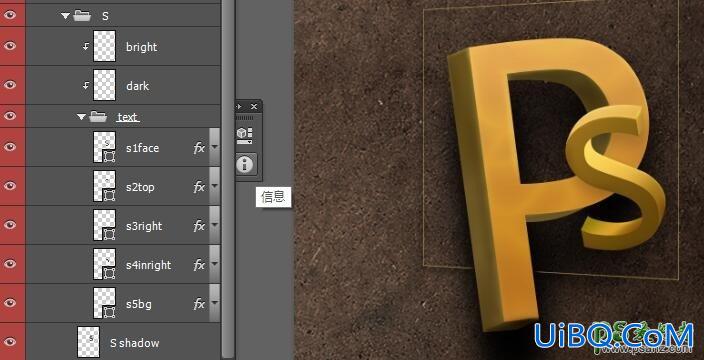Expand the collapsed panel dock arrows
The height and width of the screenshot is (360, 704).
(x=239, y=106)
